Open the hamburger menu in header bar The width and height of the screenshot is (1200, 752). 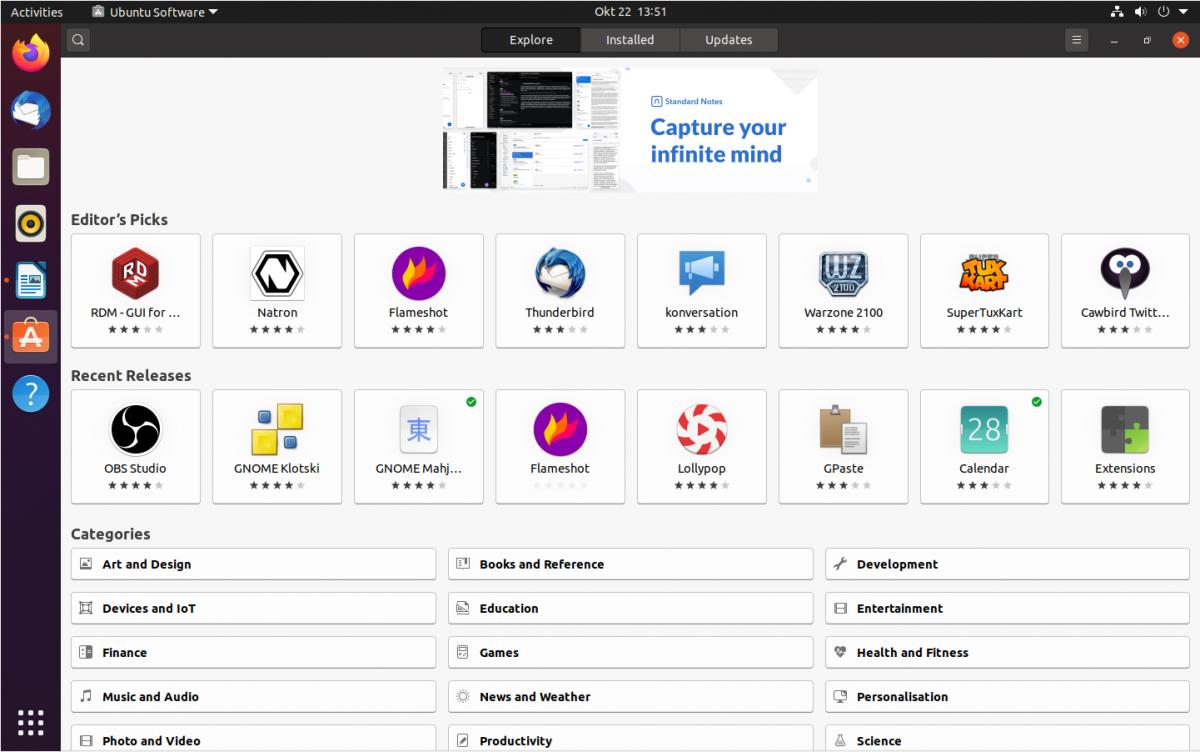pos(1076,40)
